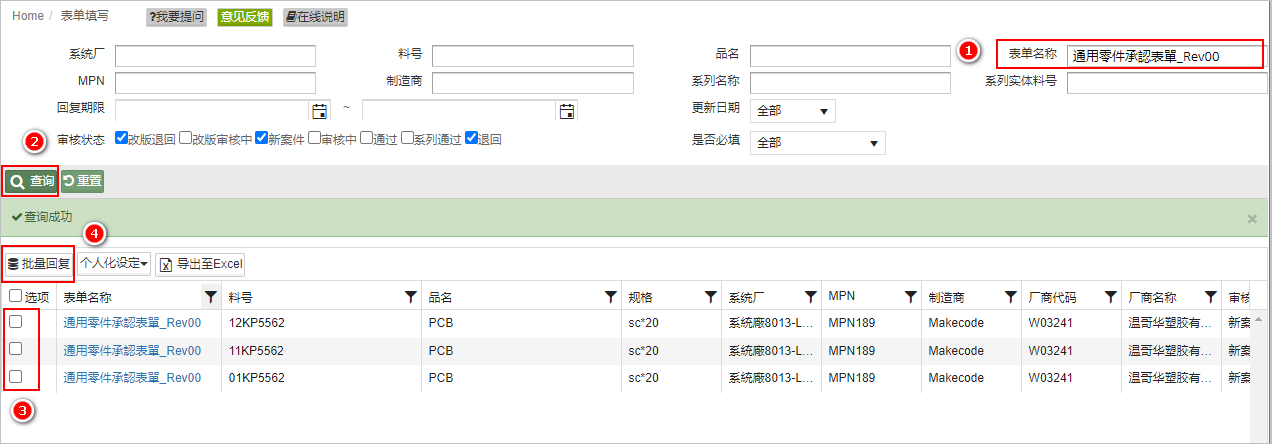Image resolution: width=1272 pixels, height=444 pixels.
Task: Click the 表单名称 input field
Action: 1164,56
